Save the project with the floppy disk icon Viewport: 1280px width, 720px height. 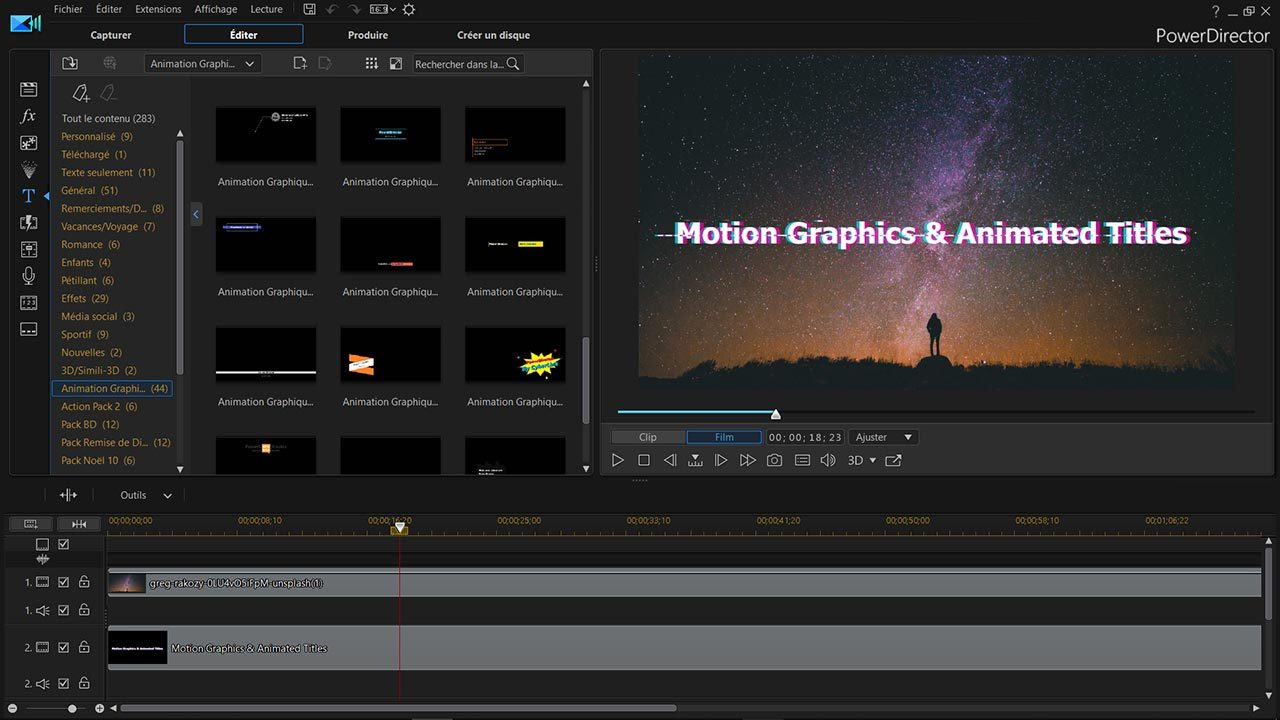(x=309, y=9)
